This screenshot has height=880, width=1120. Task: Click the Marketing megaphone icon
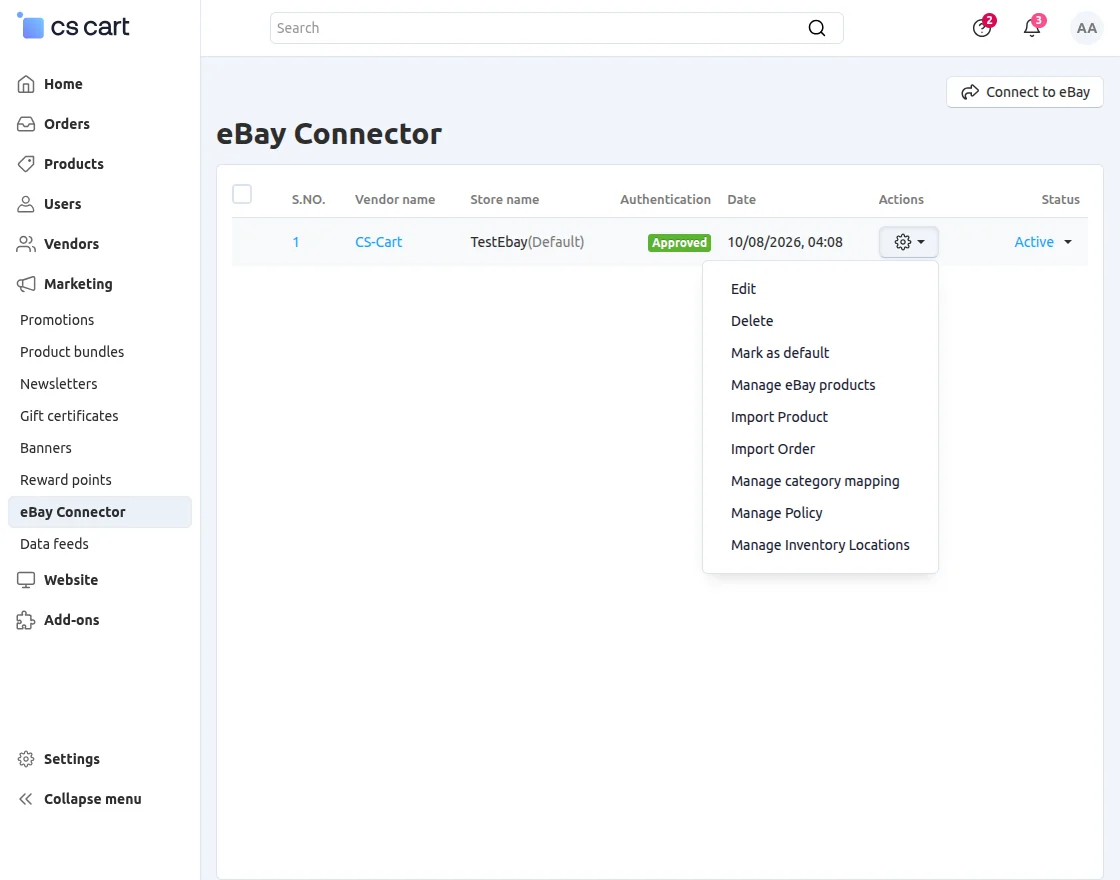[26, 284]
